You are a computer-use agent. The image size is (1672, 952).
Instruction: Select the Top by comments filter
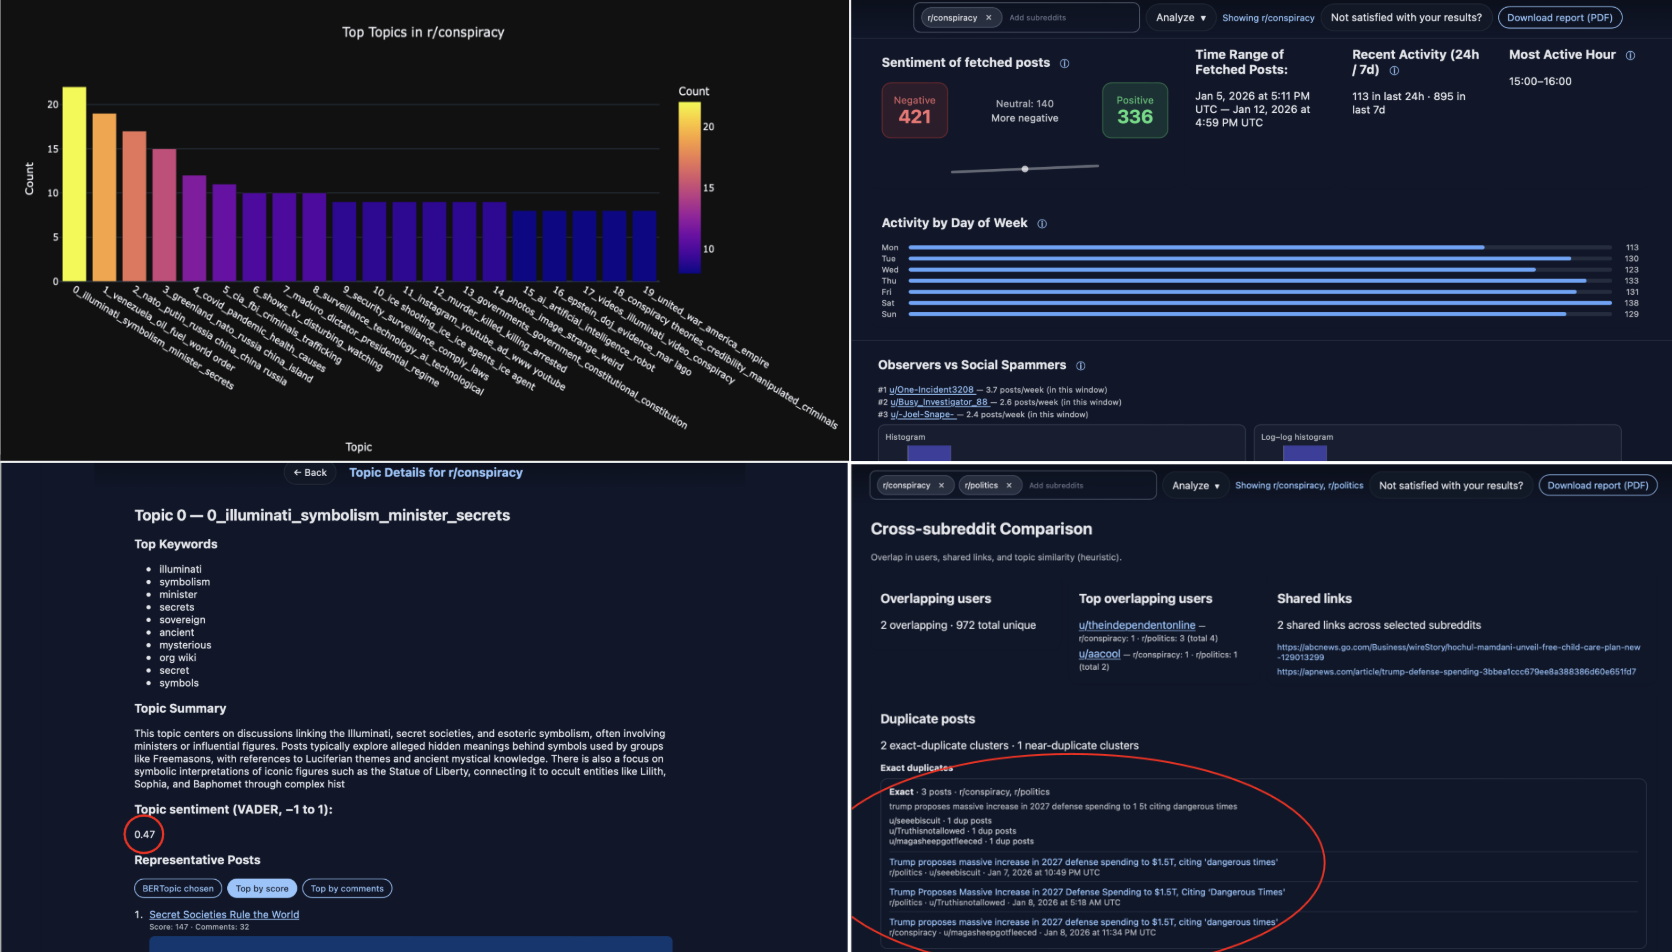(x=347, y=888)
